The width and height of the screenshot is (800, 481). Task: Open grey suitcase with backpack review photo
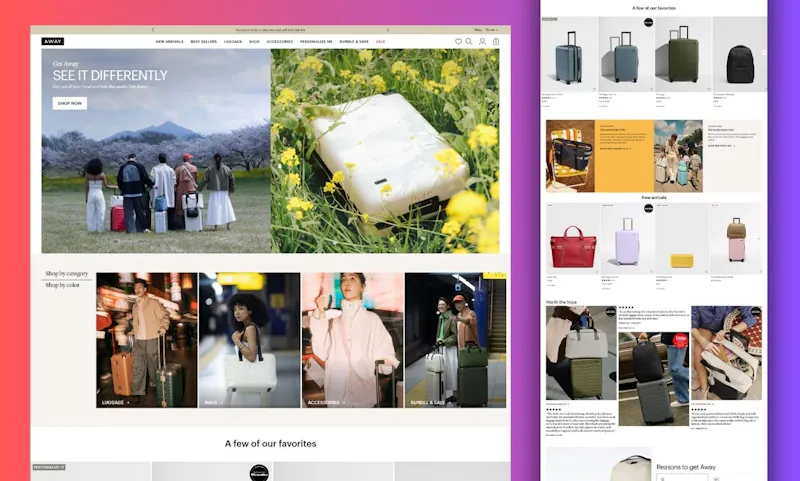(x=654, y=379)
